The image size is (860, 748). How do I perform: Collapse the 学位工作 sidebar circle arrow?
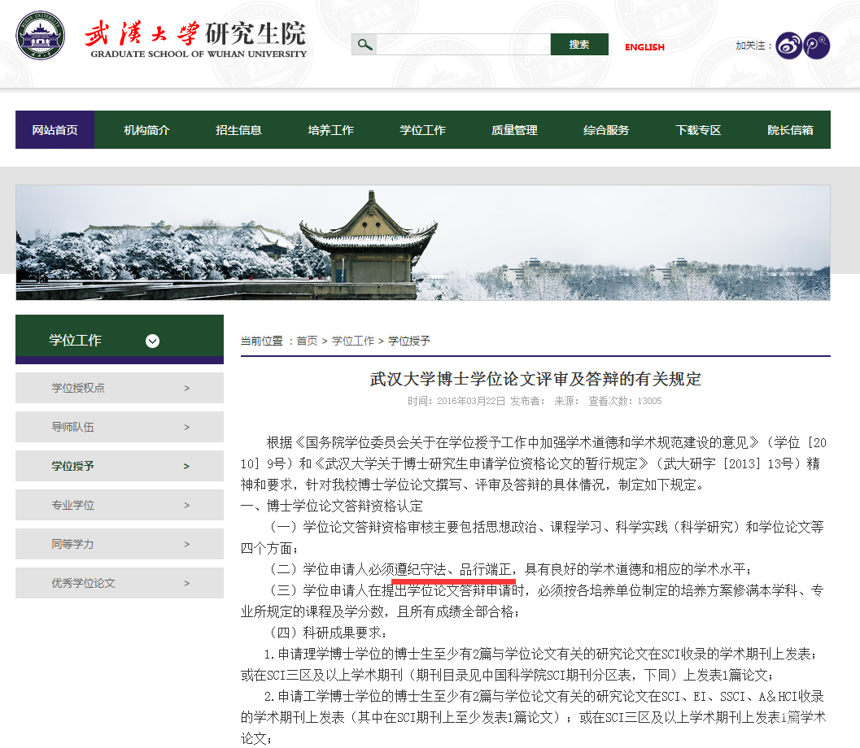tap(152, 341)
